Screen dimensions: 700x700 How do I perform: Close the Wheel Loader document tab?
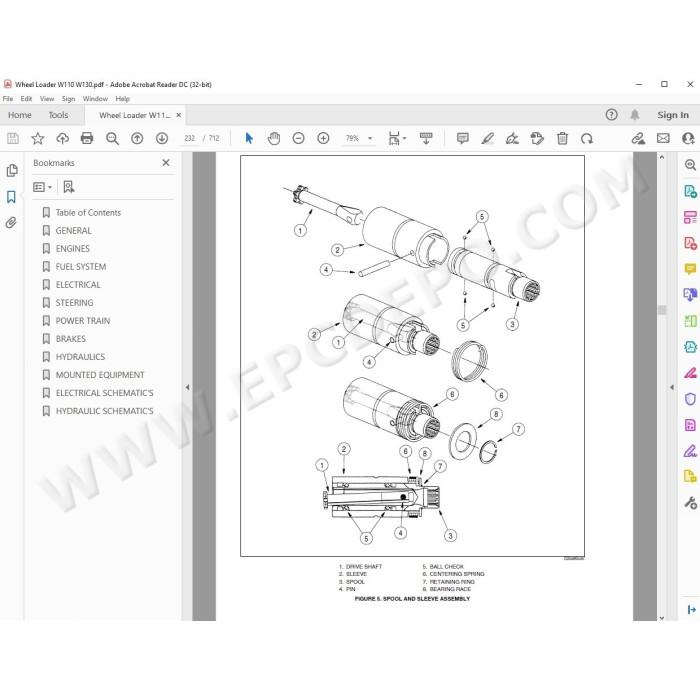coord(179,115)
